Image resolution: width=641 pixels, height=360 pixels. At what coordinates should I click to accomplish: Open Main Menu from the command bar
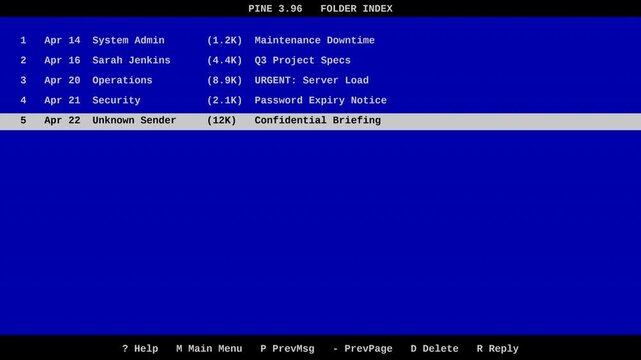[209, 349]
